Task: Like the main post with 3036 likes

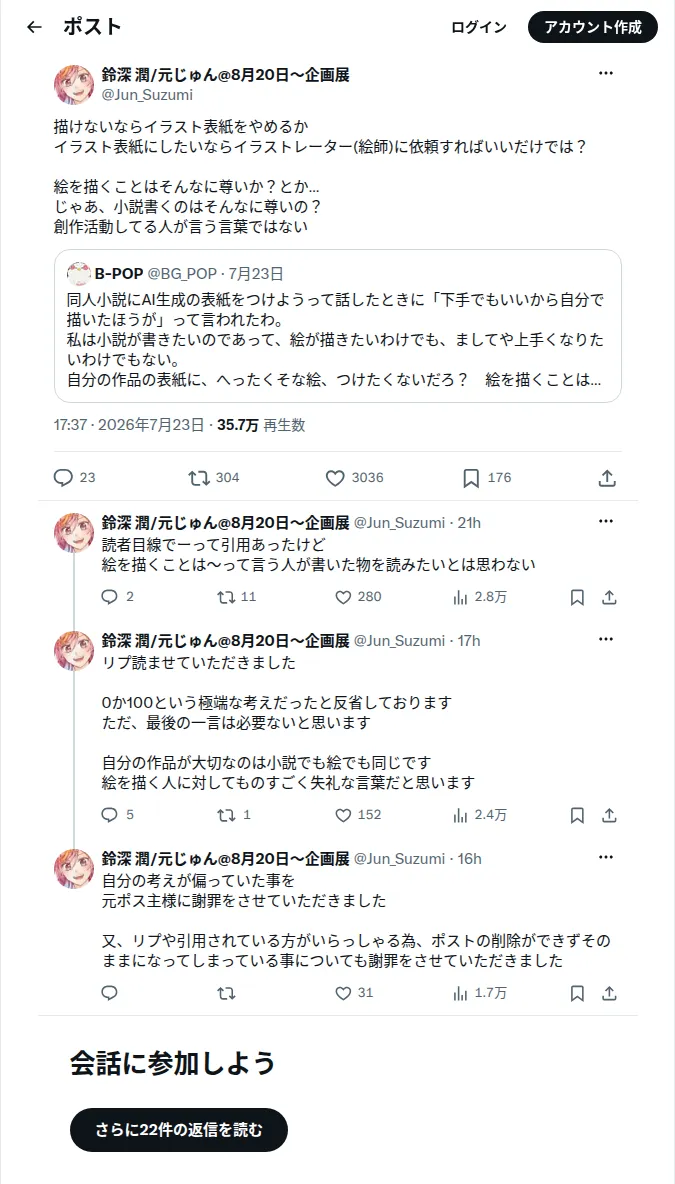Action: click(x=335, y=477)
